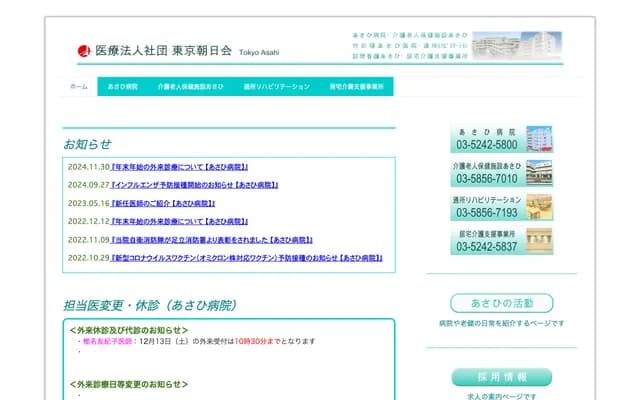Screen dimensions: 640x400
Task: Click the red logo icon beside 医療法人社団
Action: pyautogui.click(x=83, y=51)
